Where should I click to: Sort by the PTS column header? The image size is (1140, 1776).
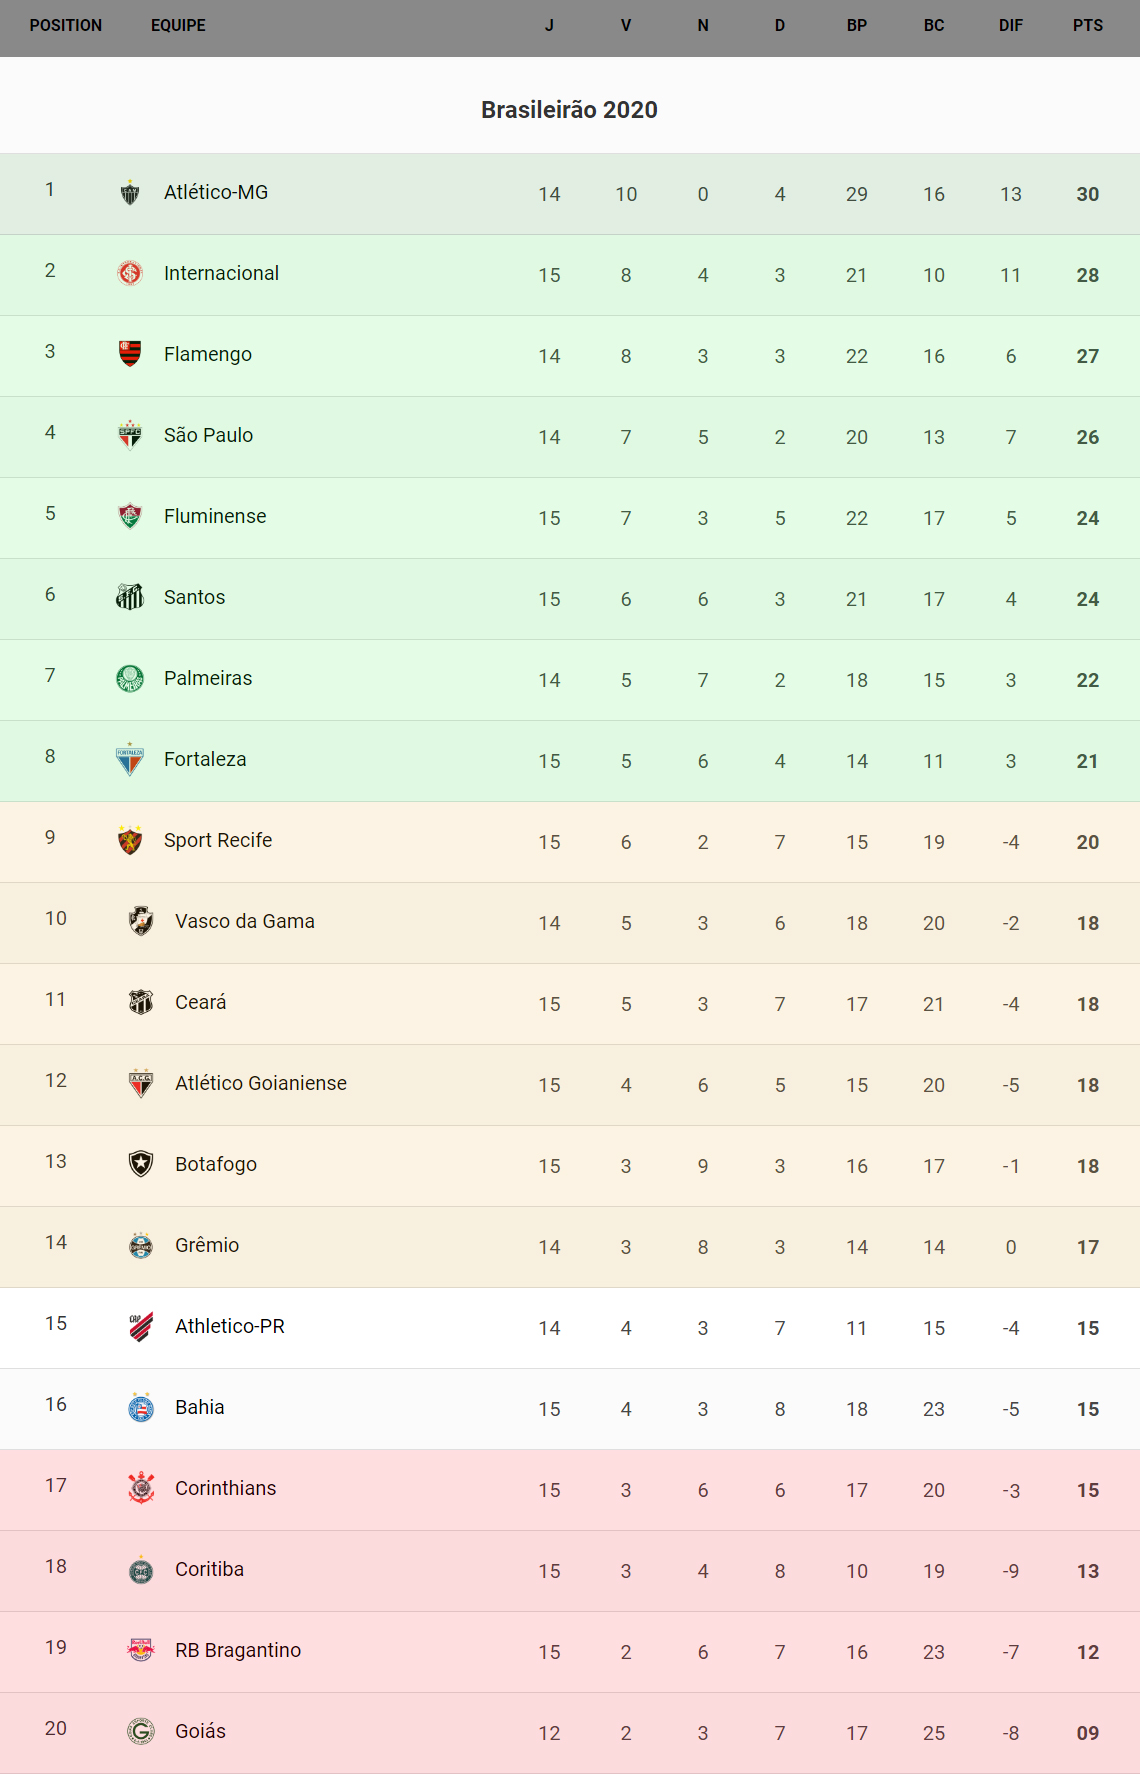1087,26
